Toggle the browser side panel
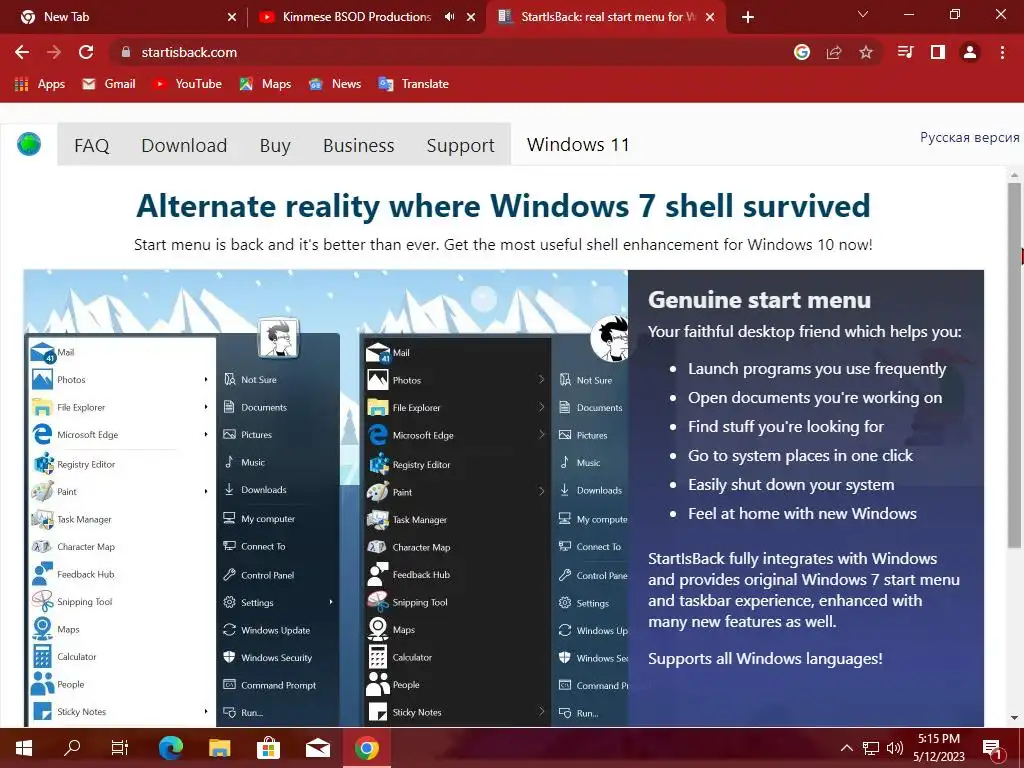 (x=938, y=52)
